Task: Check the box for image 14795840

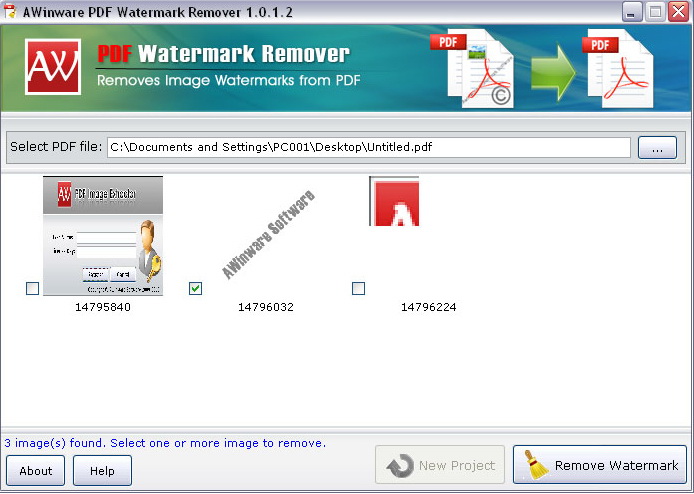Action: tap(32, 289)
